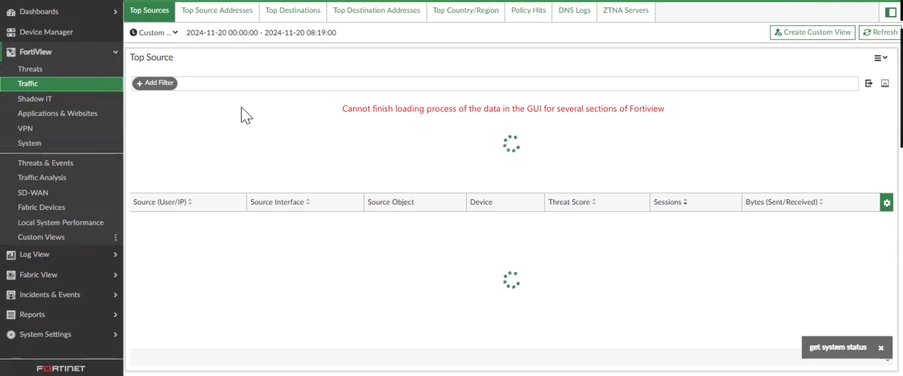Click the Log View sidebar icon

click(10, 255)
